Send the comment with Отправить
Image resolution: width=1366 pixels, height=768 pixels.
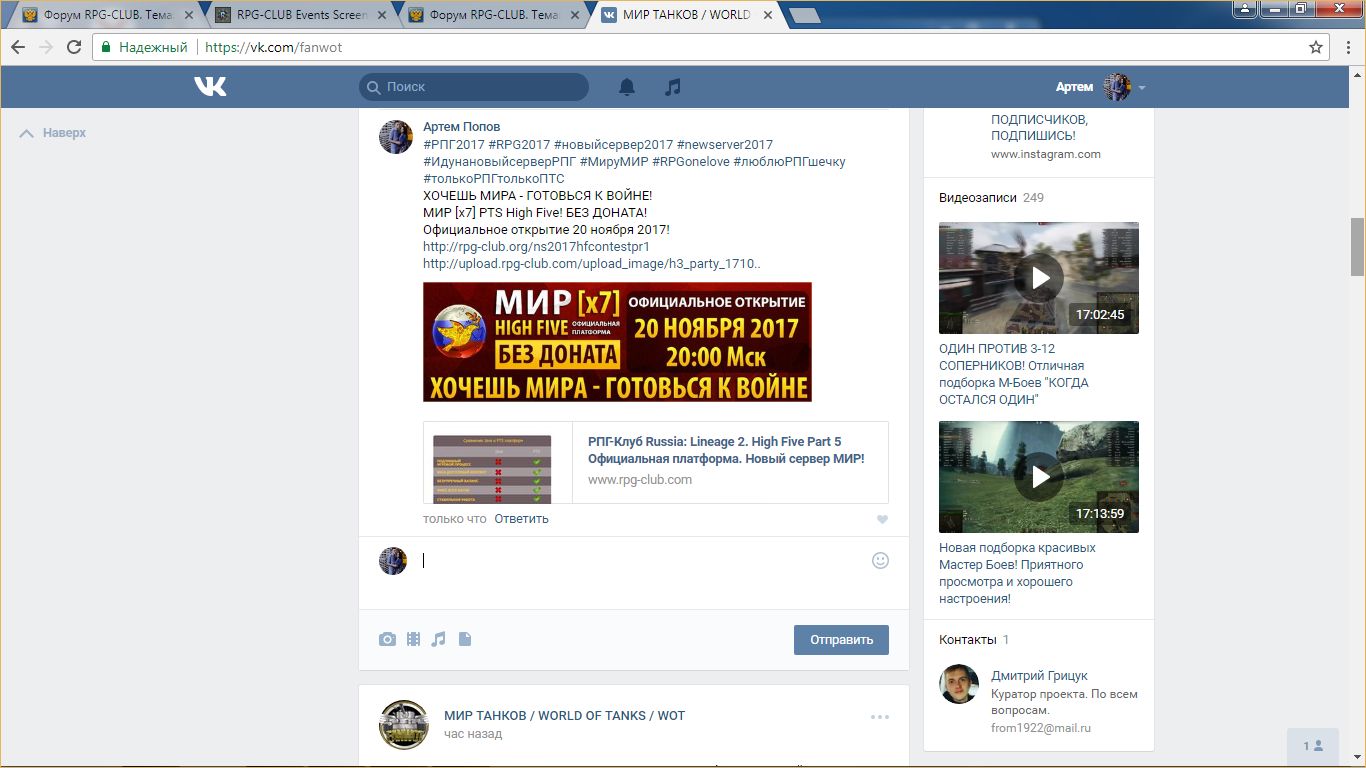coord(841,640)
